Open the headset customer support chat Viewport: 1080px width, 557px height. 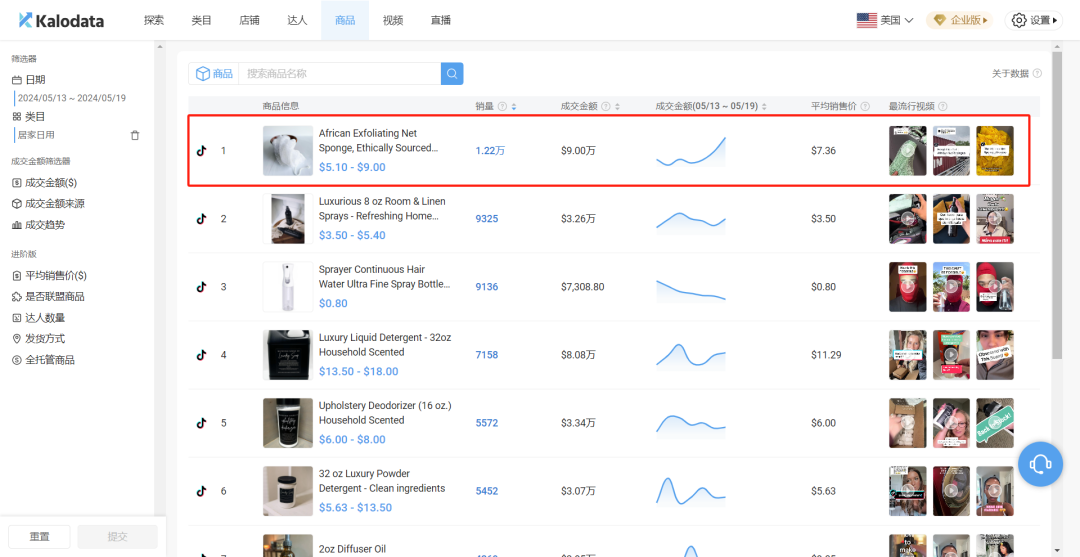(x=1041, y=464)
